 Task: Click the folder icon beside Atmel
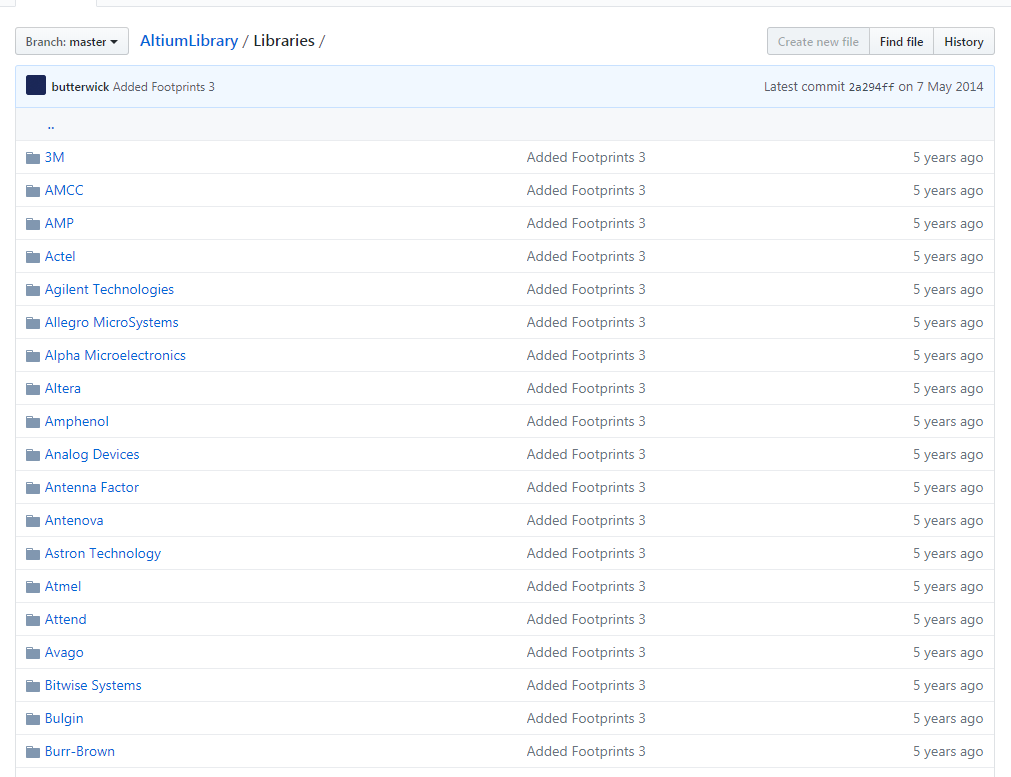pyautogui.click(x=33, y=587)
